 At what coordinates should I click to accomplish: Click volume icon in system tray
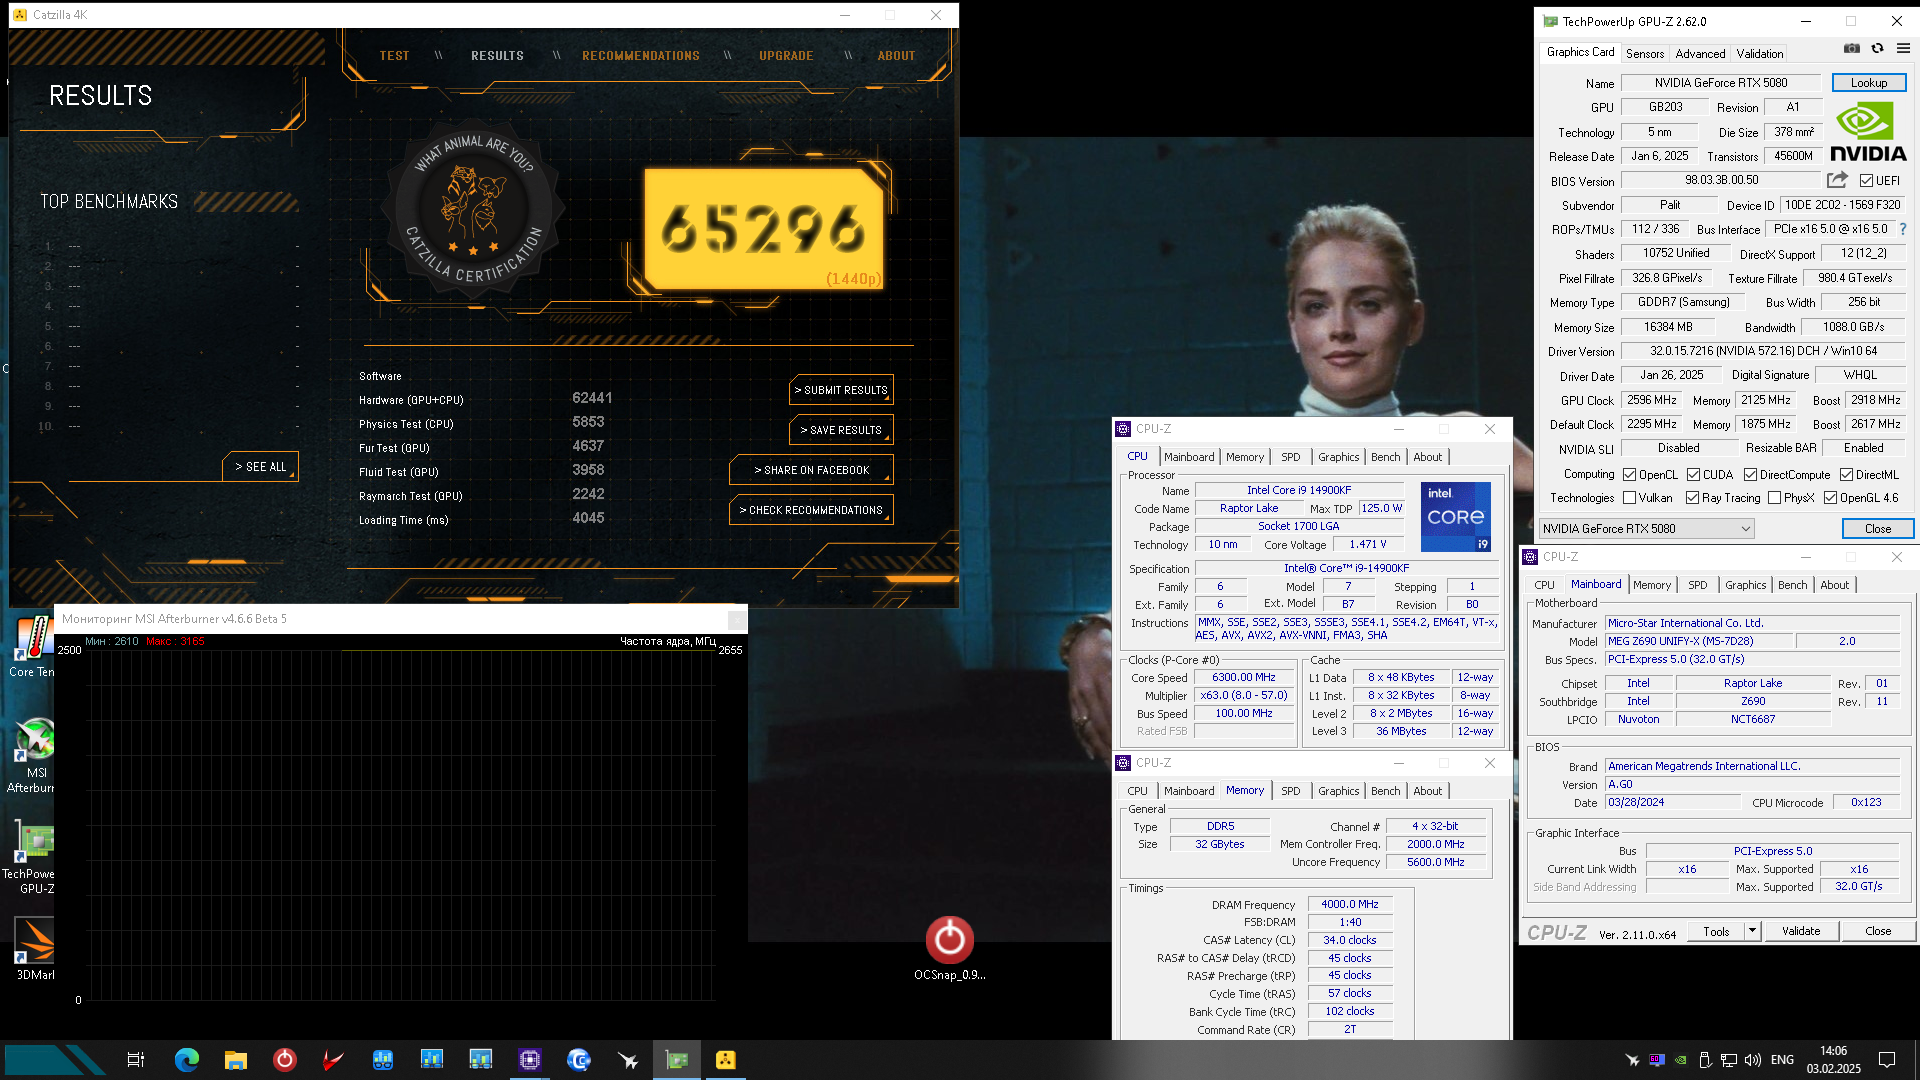tap(1752, 1060)
